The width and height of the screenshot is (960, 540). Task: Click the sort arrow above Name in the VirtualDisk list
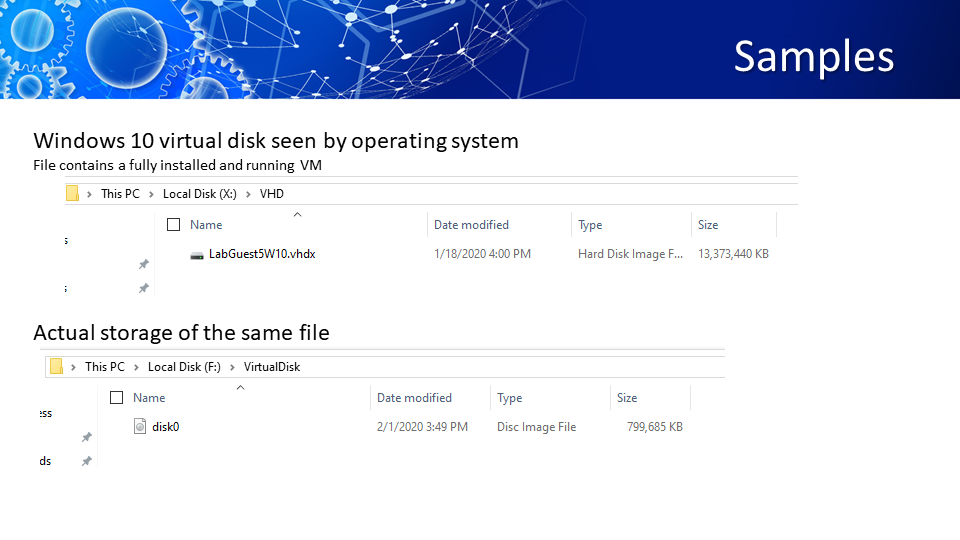pos(241,387)
